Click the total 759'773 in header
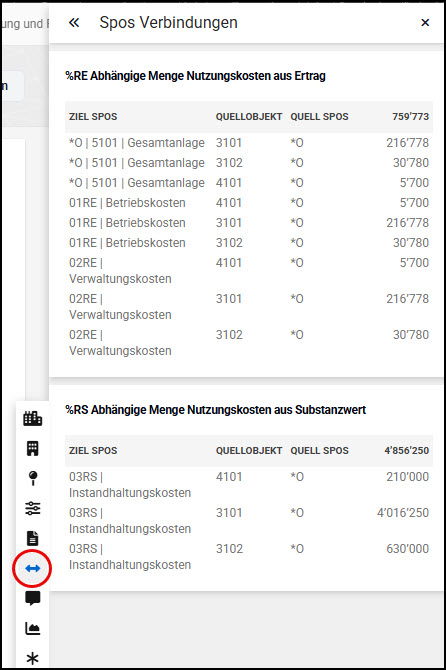This screenshot has height=670, width=446. pyautogui.click(x=411, y=117)
